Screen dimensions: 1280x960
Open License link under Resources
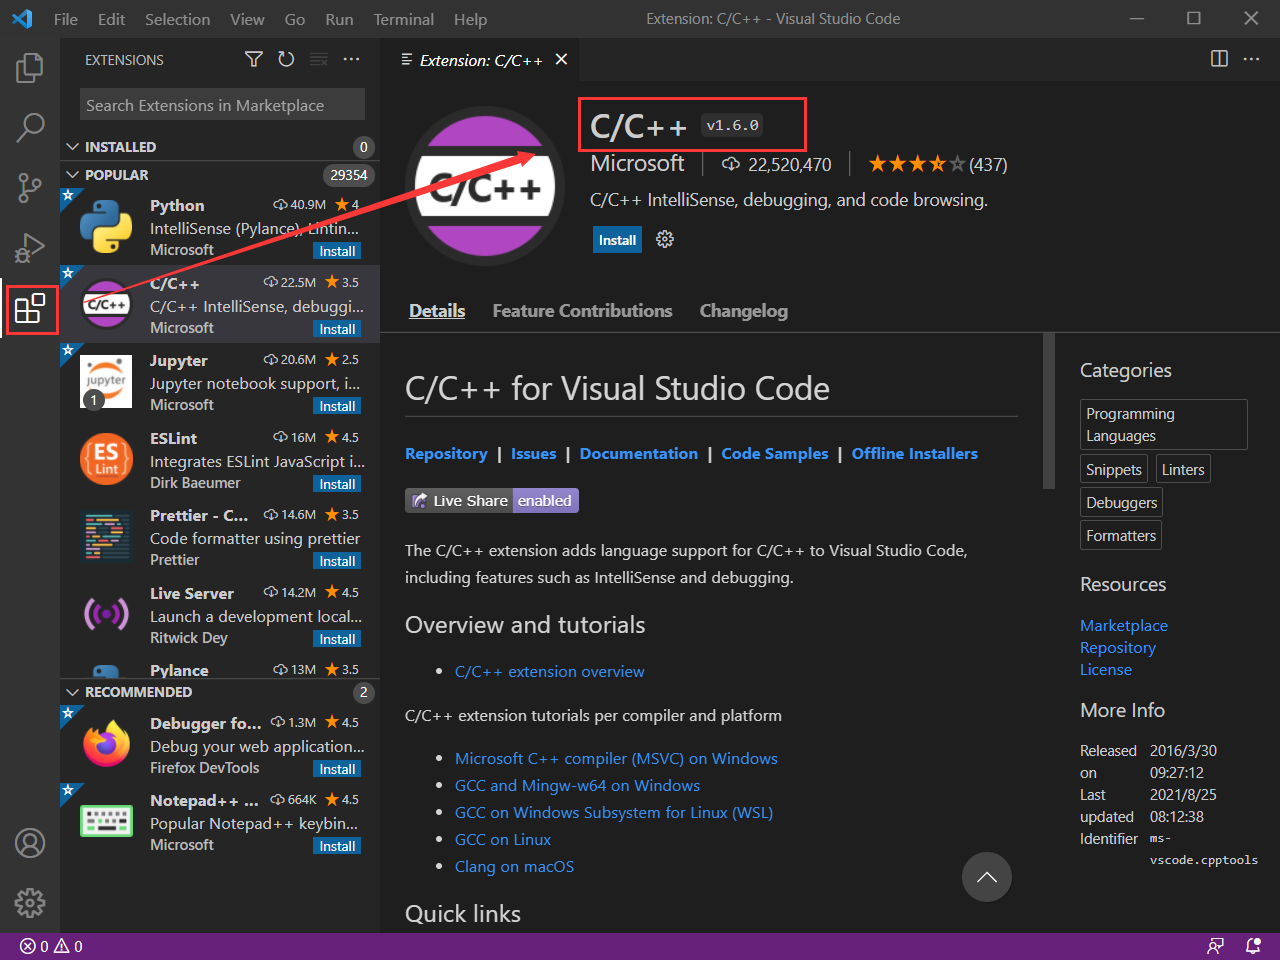coord(1106,670)
